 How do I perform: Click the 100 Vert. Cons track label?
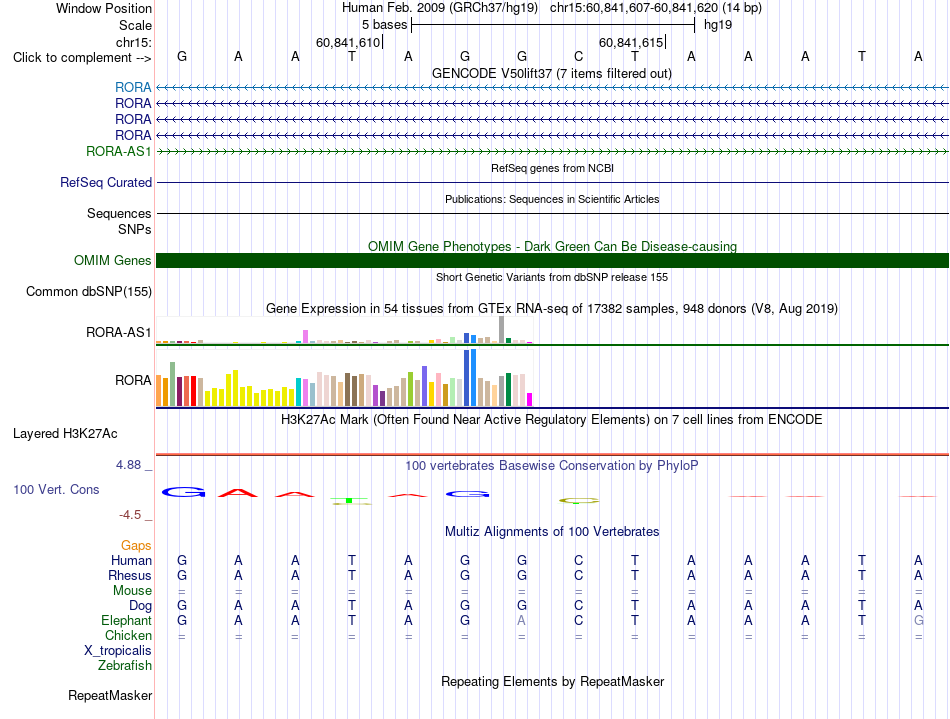[x=56, y=489]
